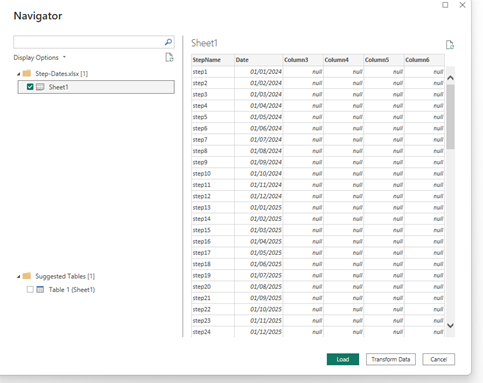Click the preview scrollbar up arrow

tap(450, 78)
